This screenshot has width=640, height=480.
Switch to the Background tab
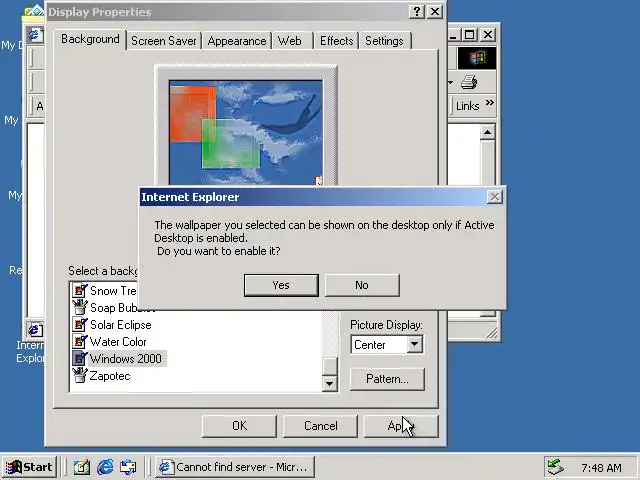[x=90, y=39]
